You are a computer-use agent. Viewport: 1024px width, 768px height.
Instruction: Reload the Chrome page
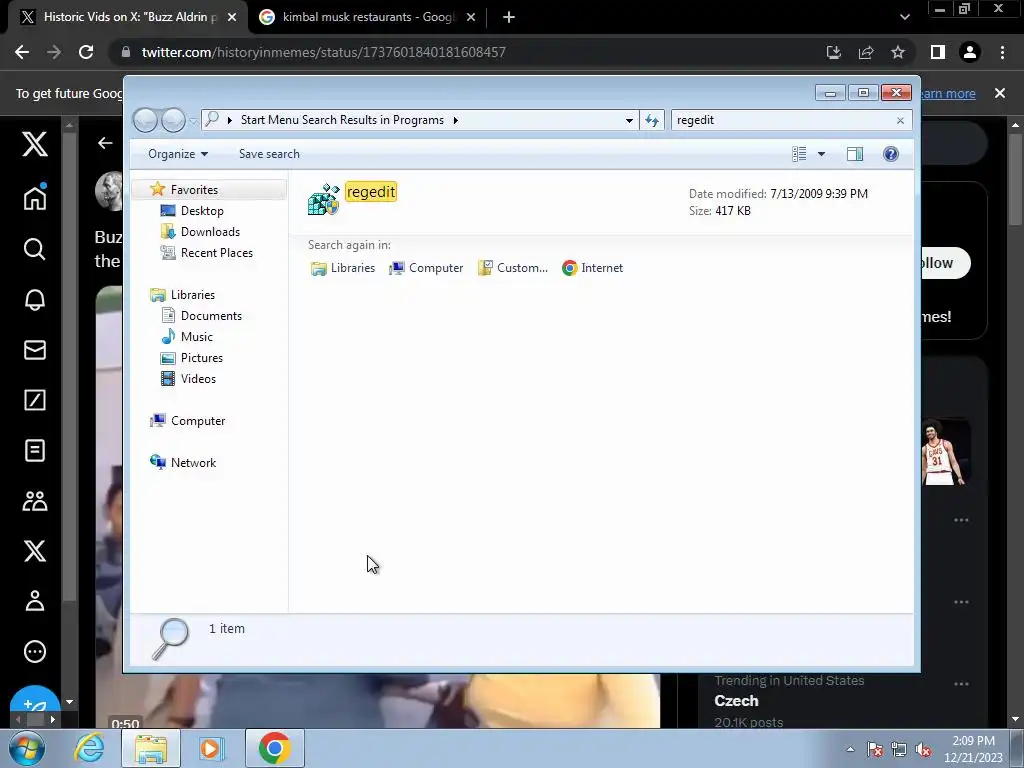click(86, 52)
